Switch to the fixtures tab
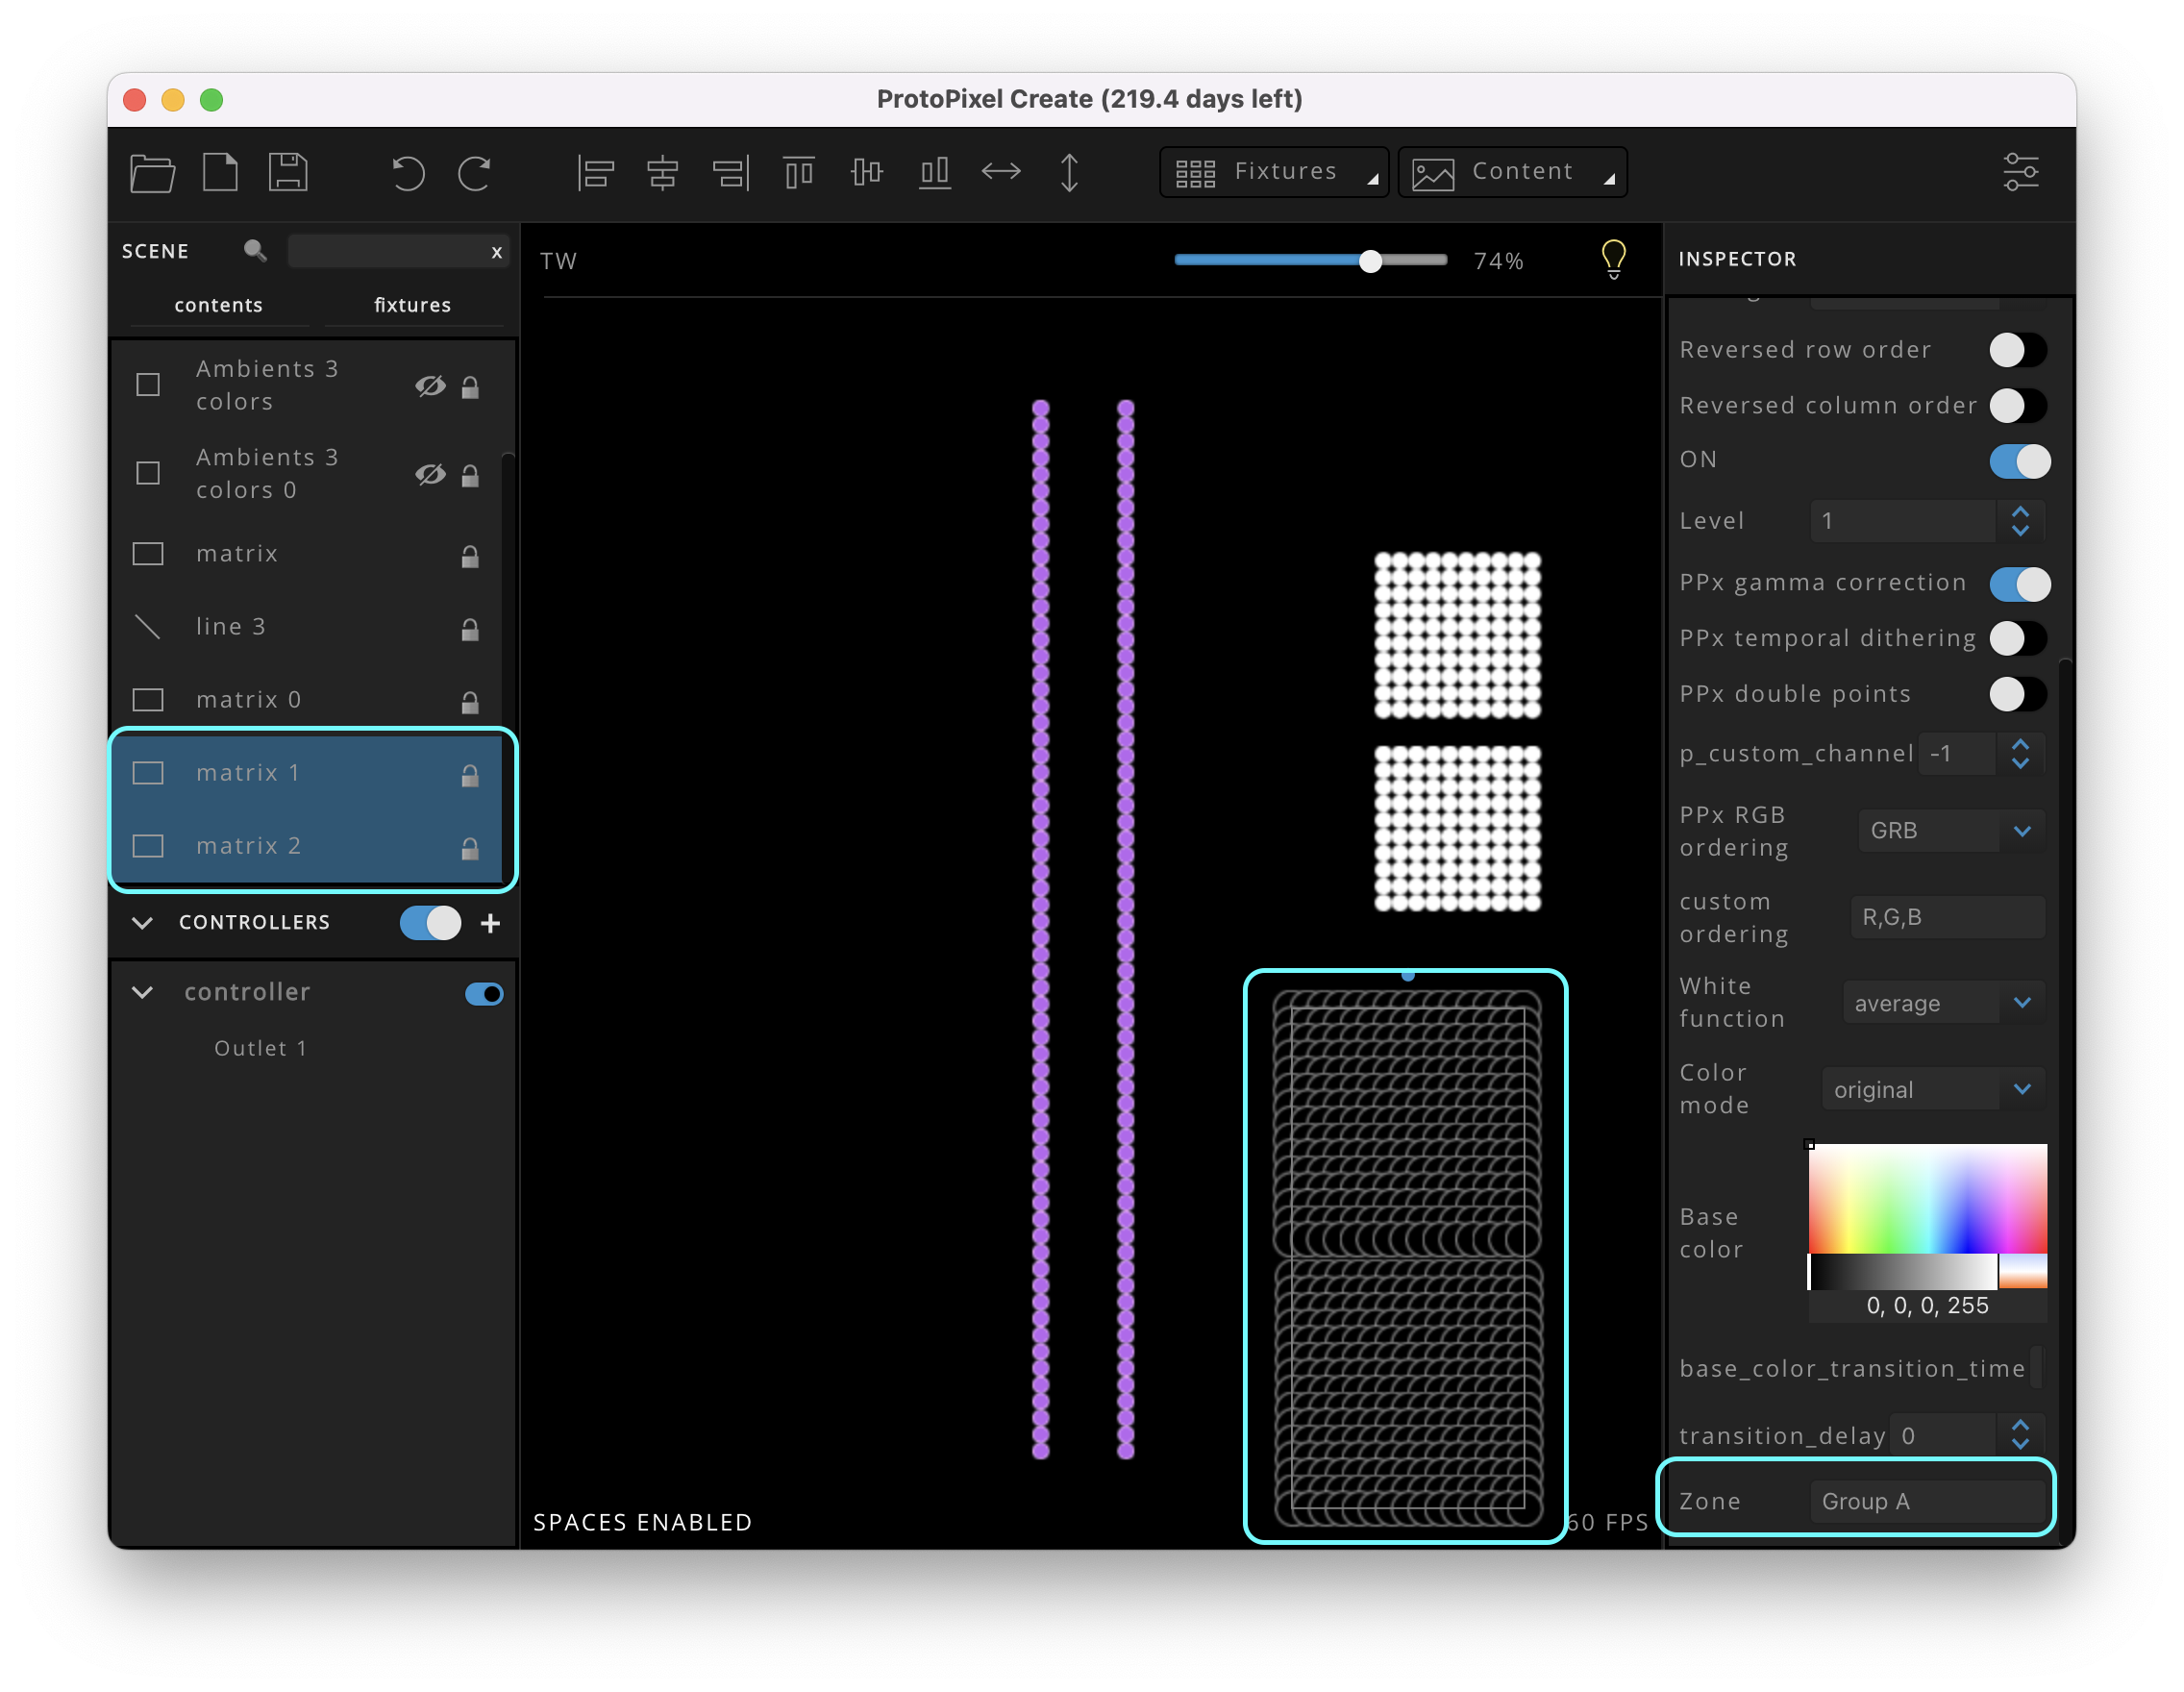 (412, 305)
